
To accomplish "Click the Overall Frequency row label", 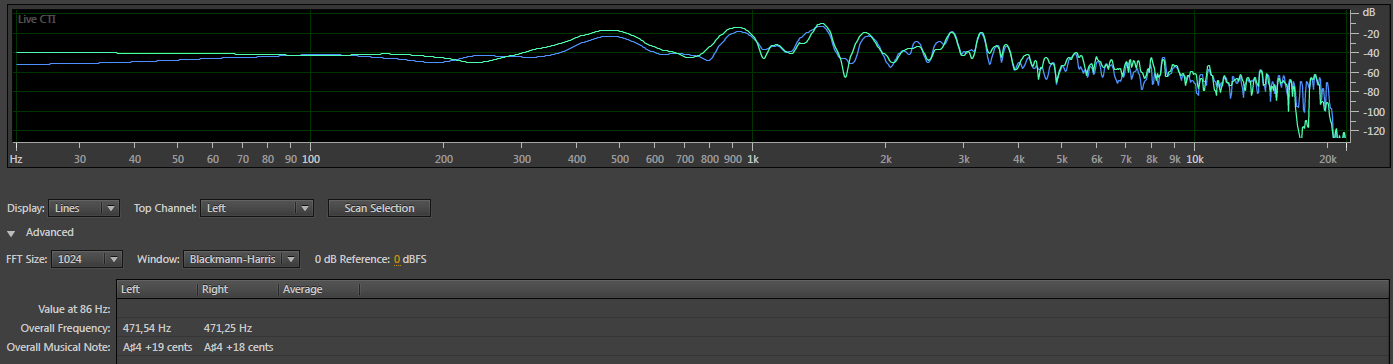I will coord(66,328).
